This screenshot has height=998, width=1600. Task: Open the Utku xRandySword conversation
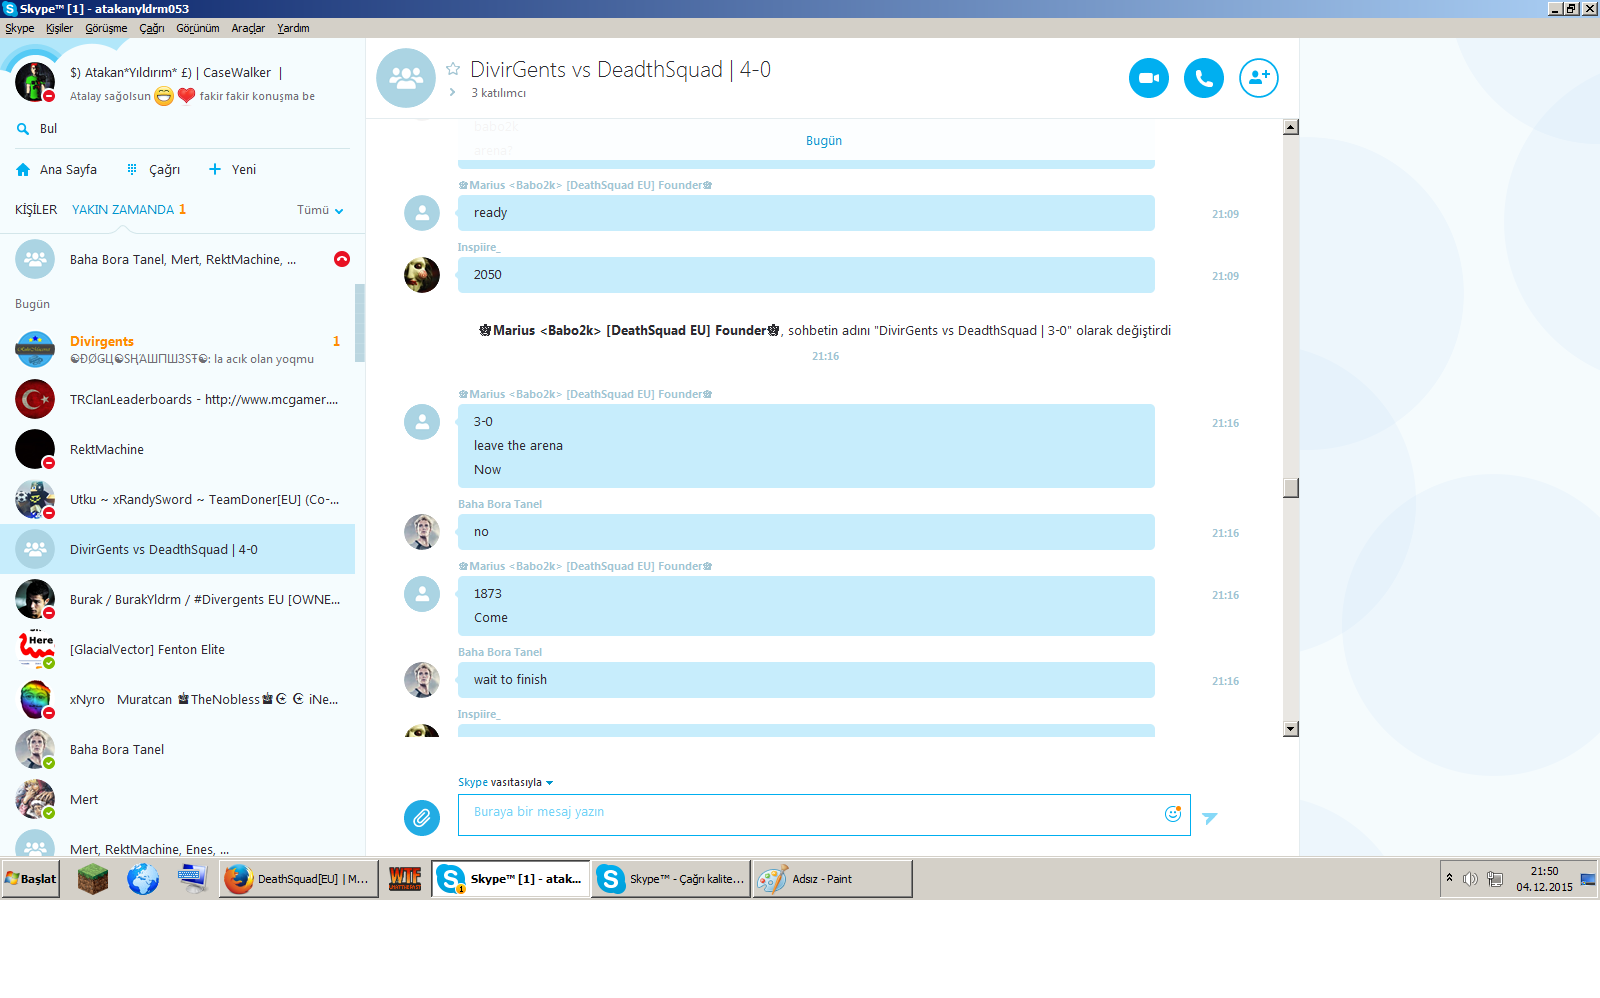[177, 499]
